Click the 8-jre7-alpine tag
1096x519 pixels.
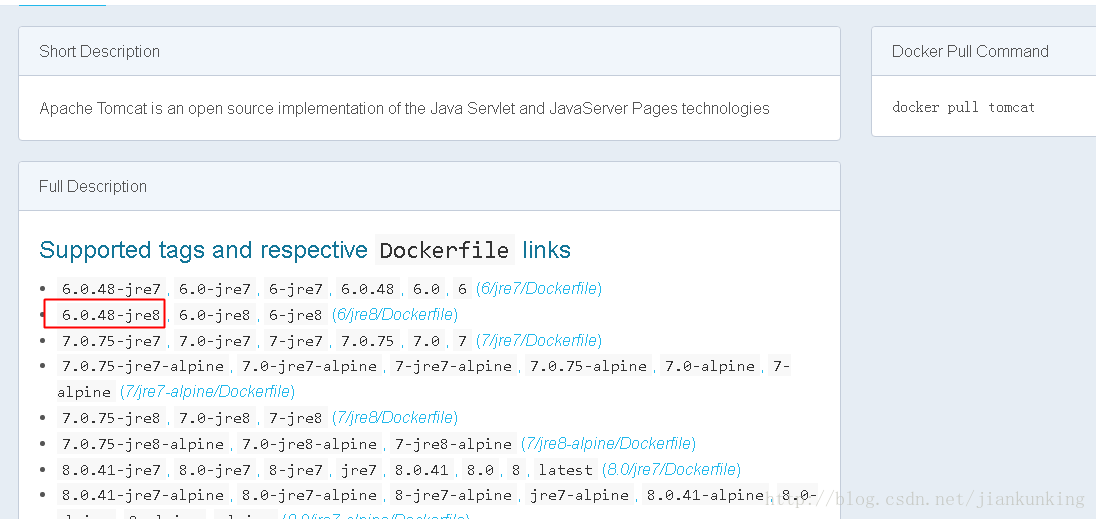[x=454, y=495]
